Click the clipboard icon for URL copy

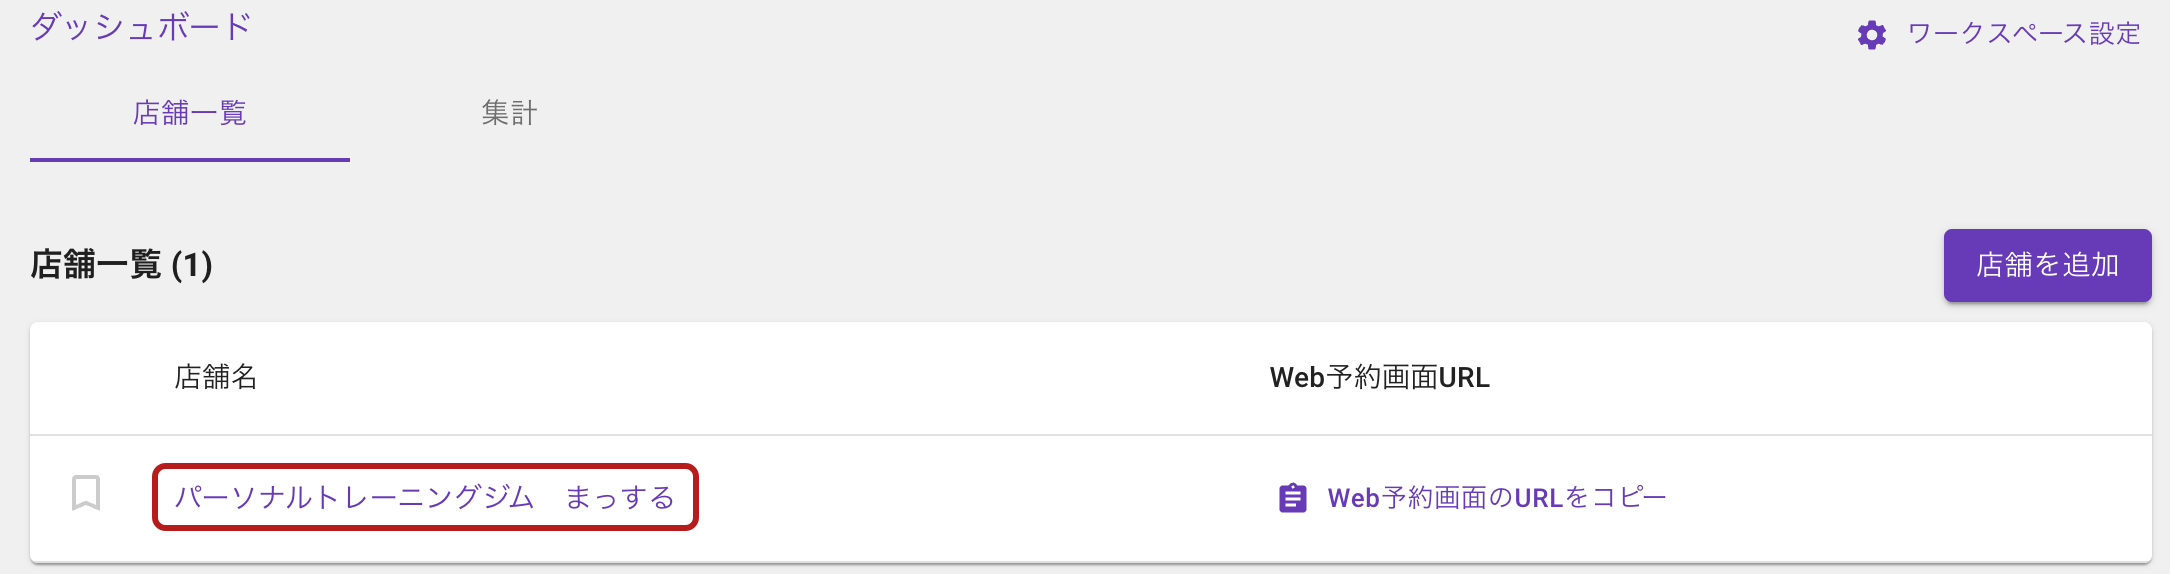point(1293,498)
